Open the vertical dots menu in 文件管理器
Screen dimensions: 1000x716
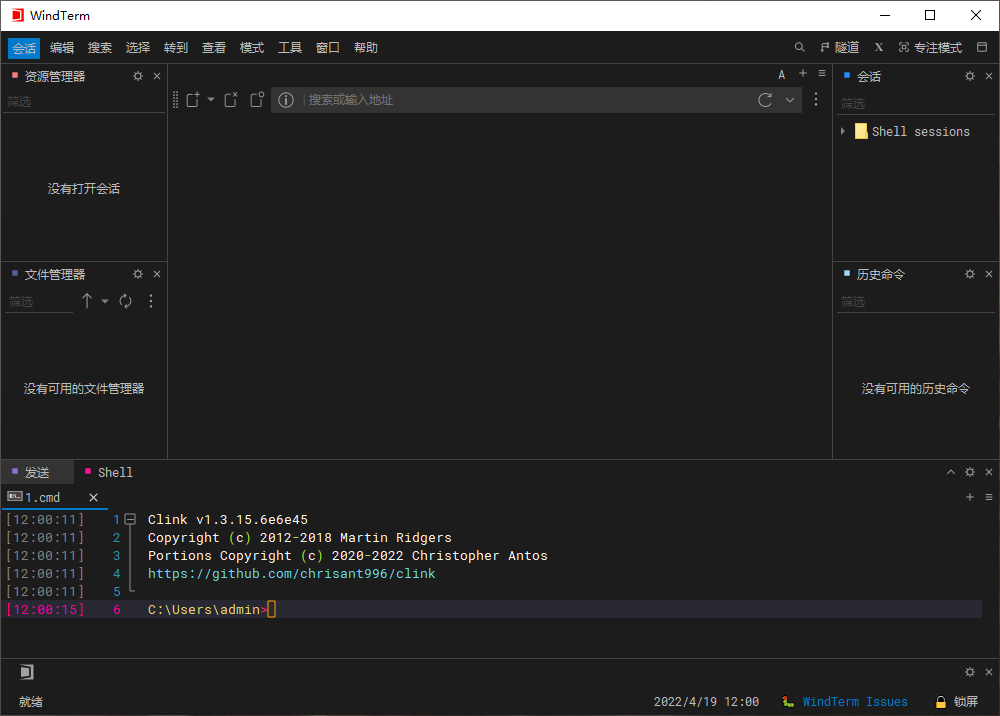point(151,301)
